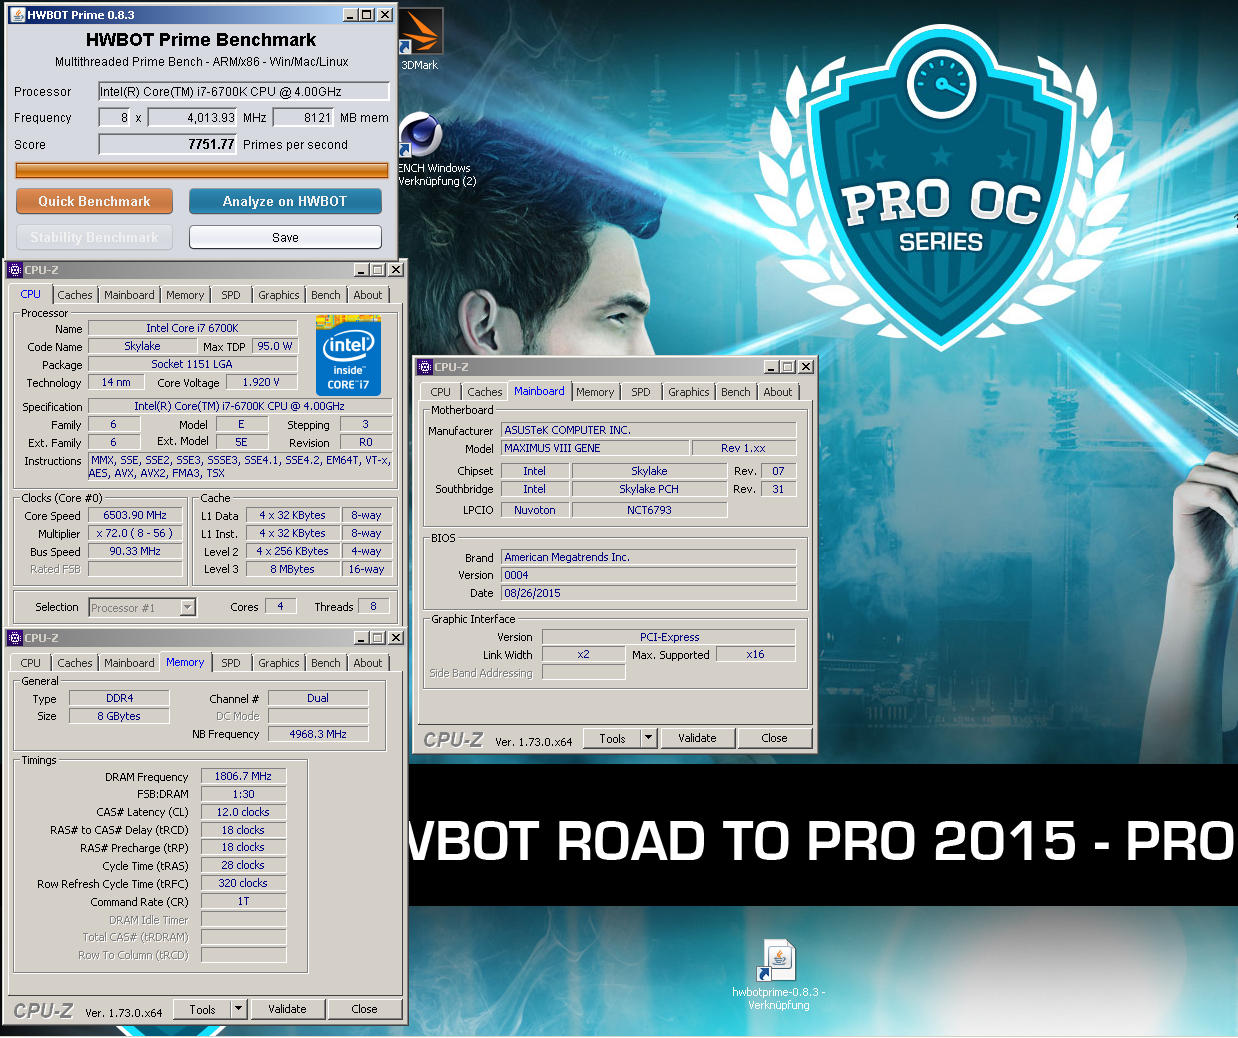Select the NB Frequency value 4968.3 MHz

pyautogui.click(x=318, y=734)
